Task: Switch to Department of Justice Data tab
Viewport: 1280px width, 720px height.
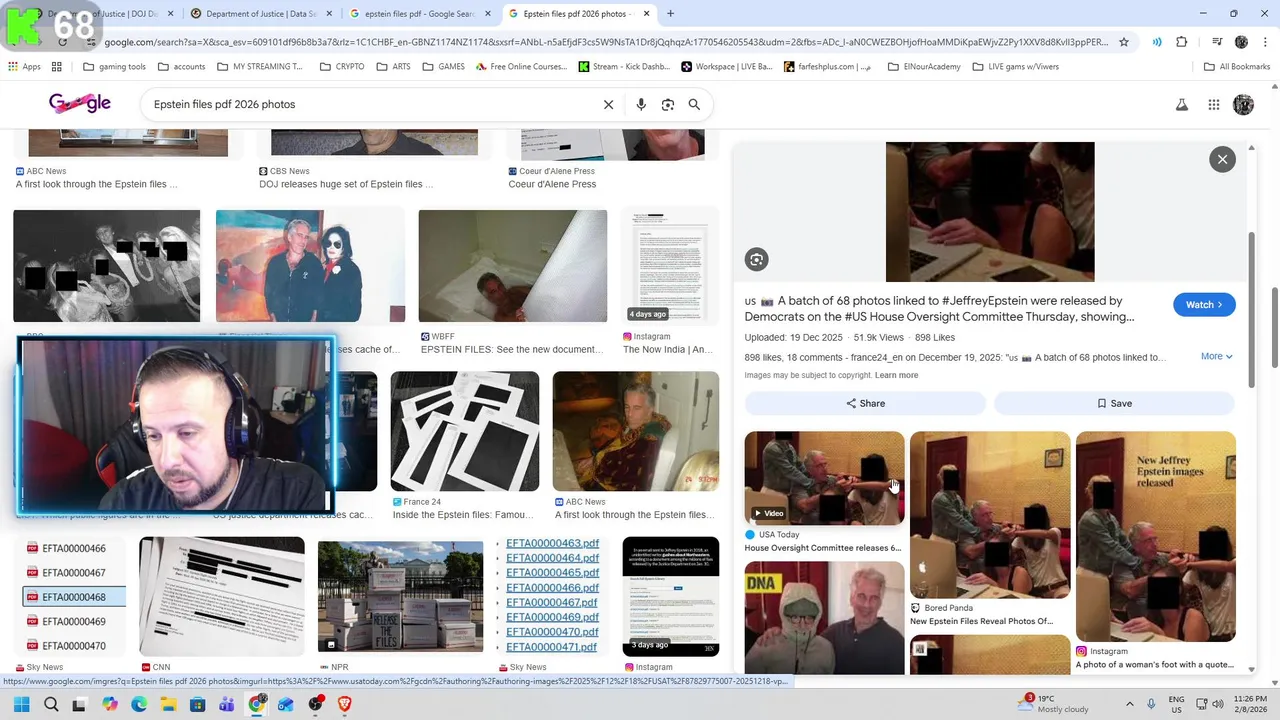Action: [260, 14]
